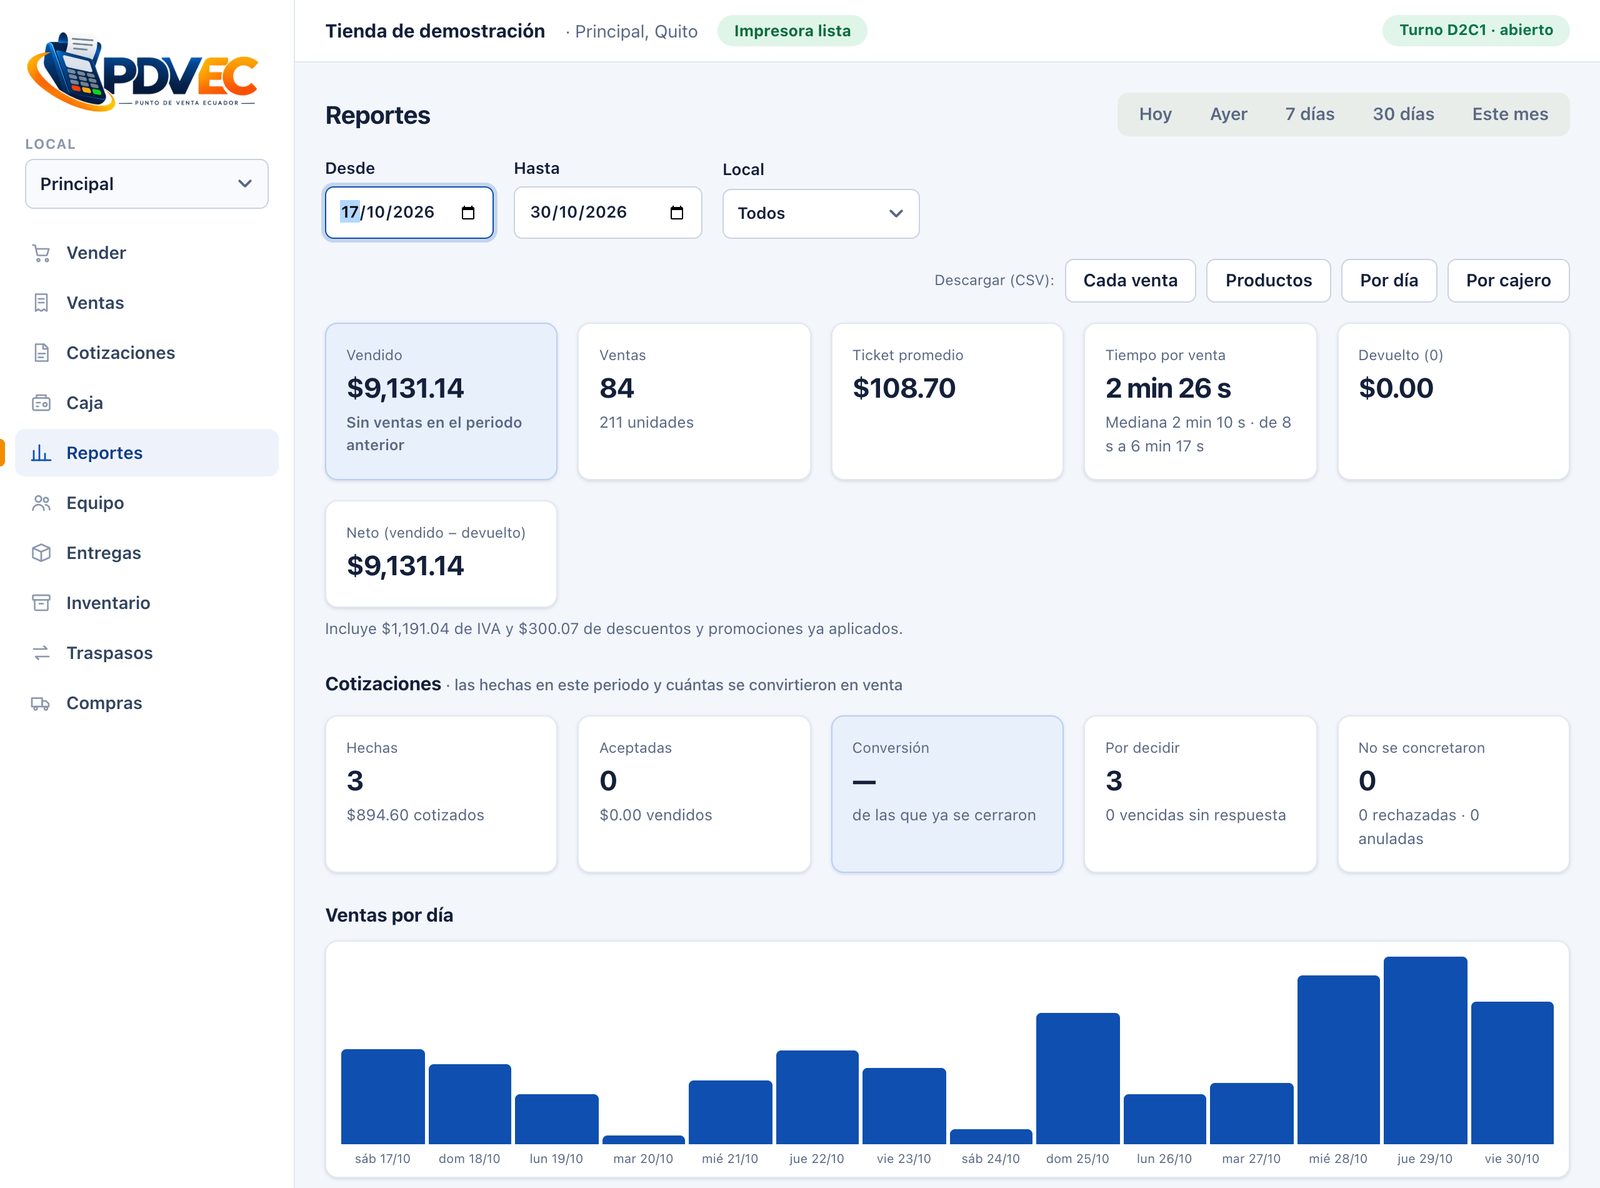
Task: Open Caja in the sidebar
Action: pos(147,403)
